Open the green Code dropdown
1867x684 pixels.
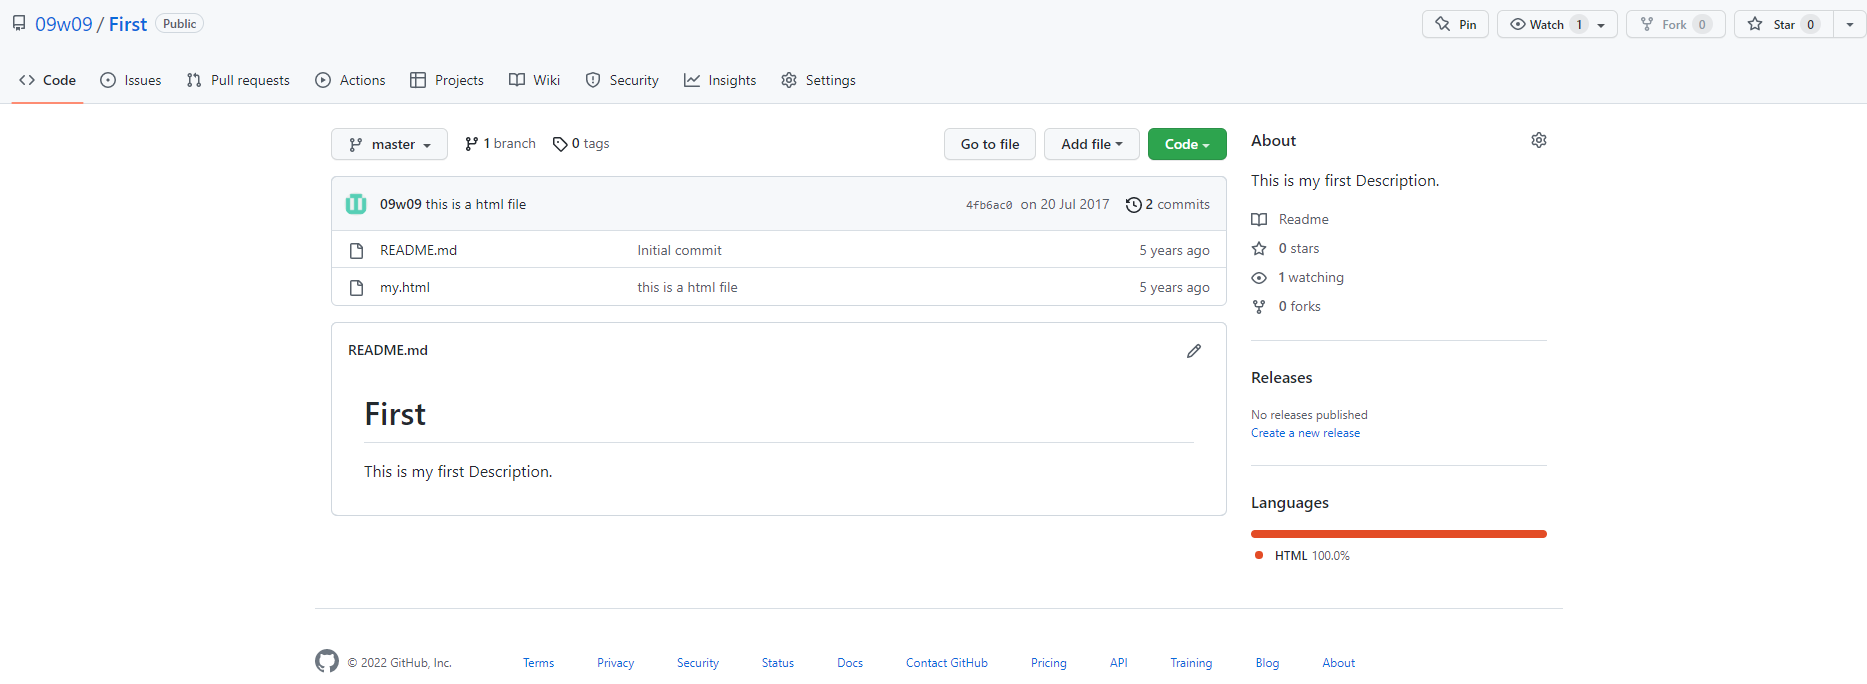(1187, 144)
